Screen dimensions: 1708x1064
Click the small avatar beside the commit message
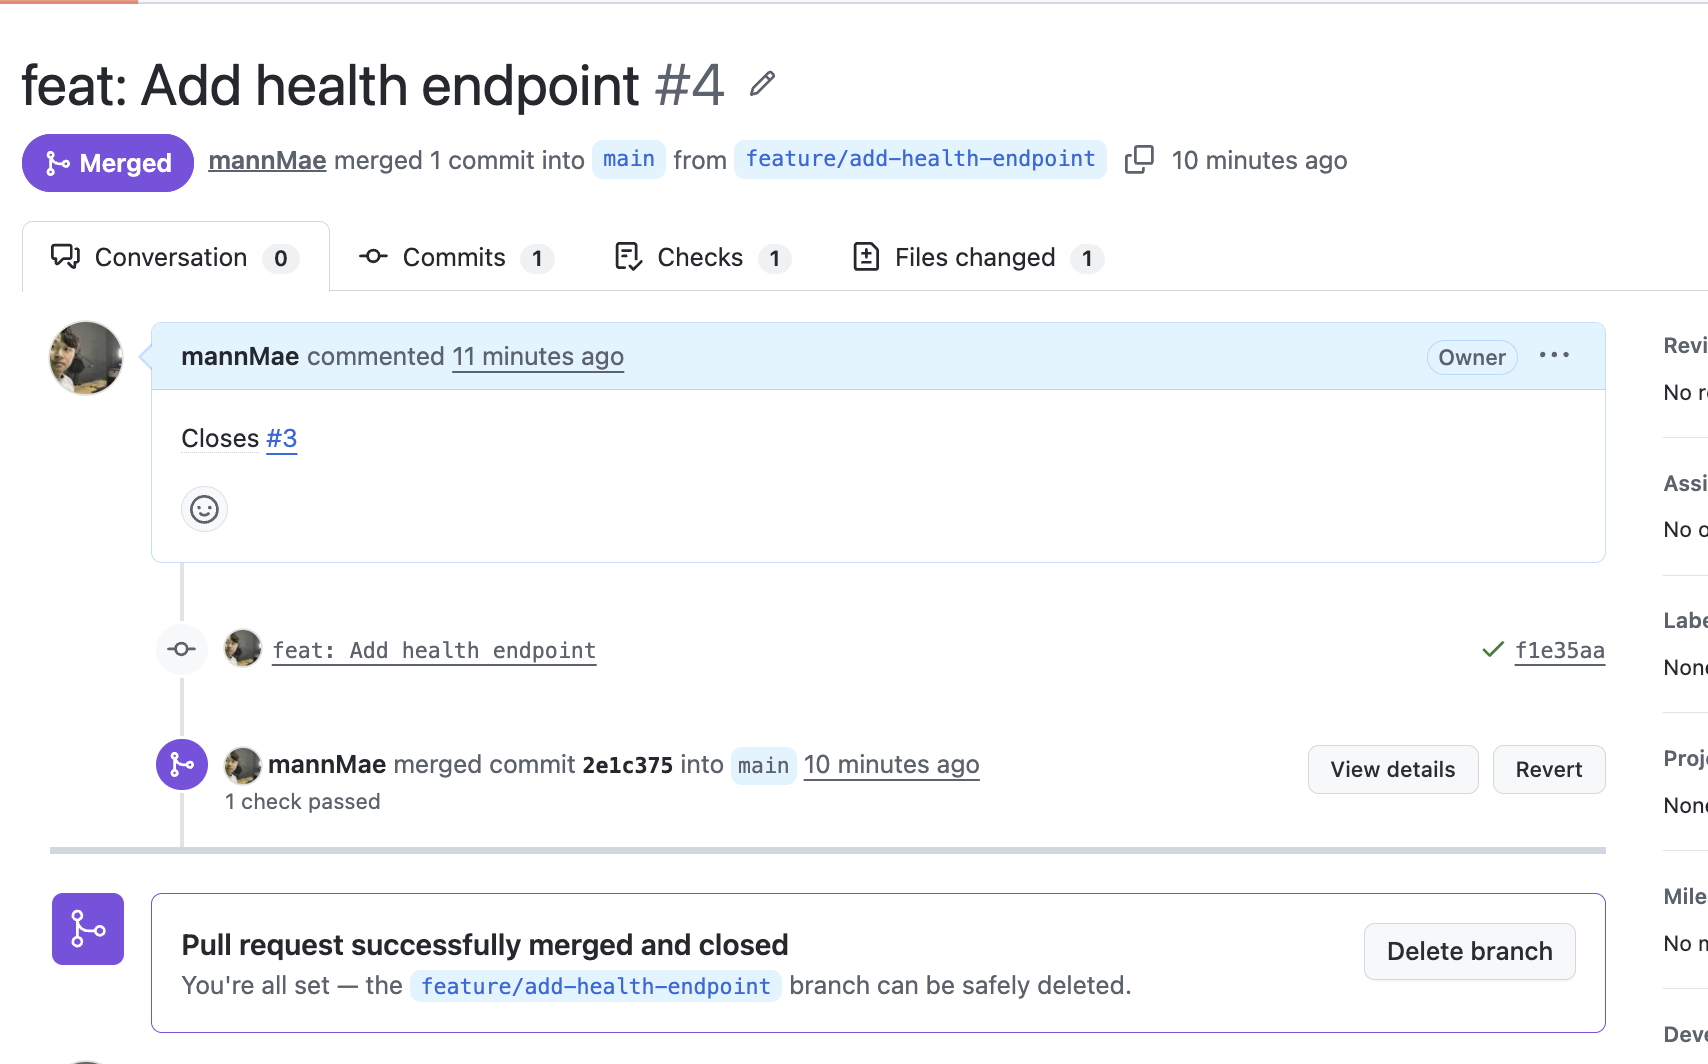pyautogui.click(x=242, y=649)
